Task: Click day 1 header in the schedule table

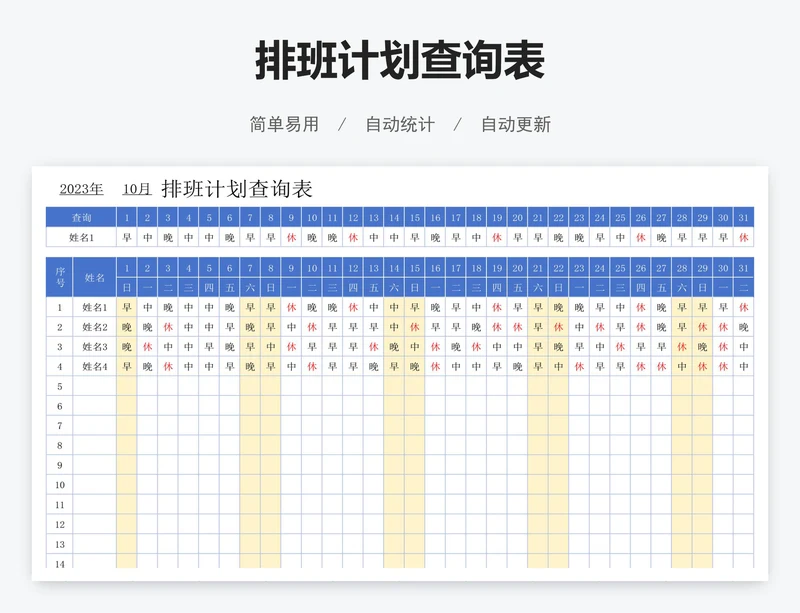Action: tap(127, 268)
